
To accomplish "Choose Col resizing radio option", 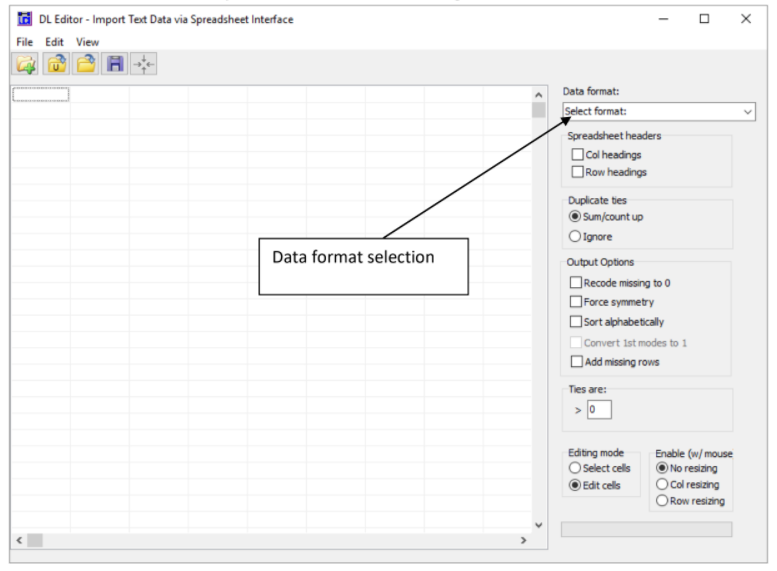I will click(x=662, y=484).
